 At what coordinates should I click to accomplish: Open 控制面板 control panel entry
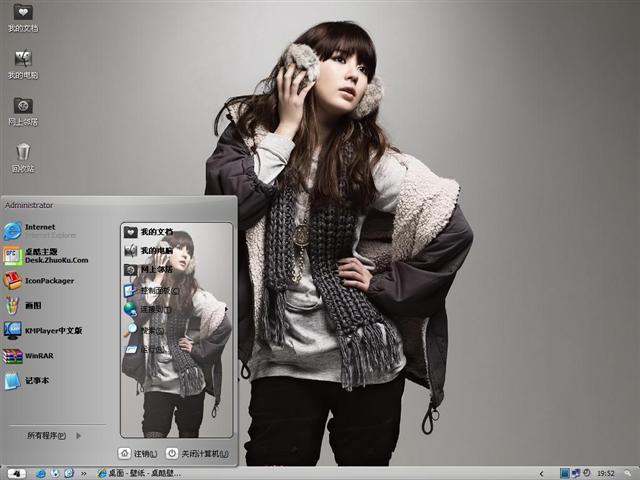(151, 291)
